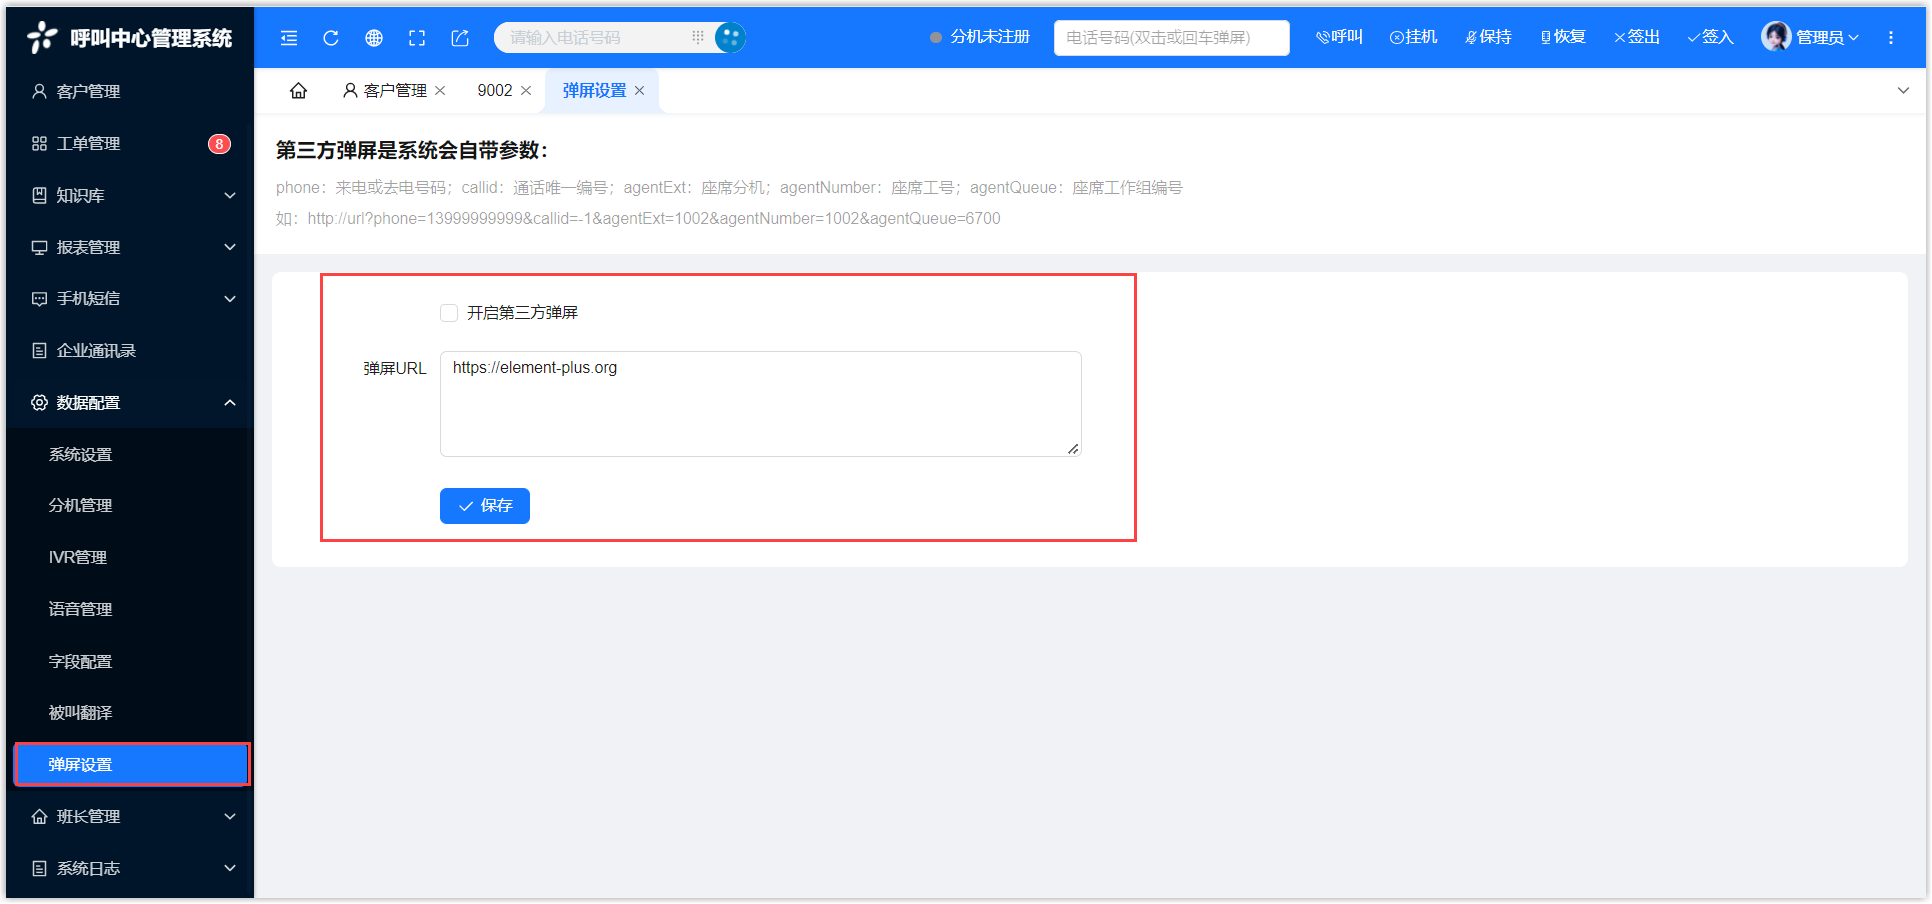Expand the 报表管理 sidebar menu
Screen dimensions: 1932x904
point(130,247)
